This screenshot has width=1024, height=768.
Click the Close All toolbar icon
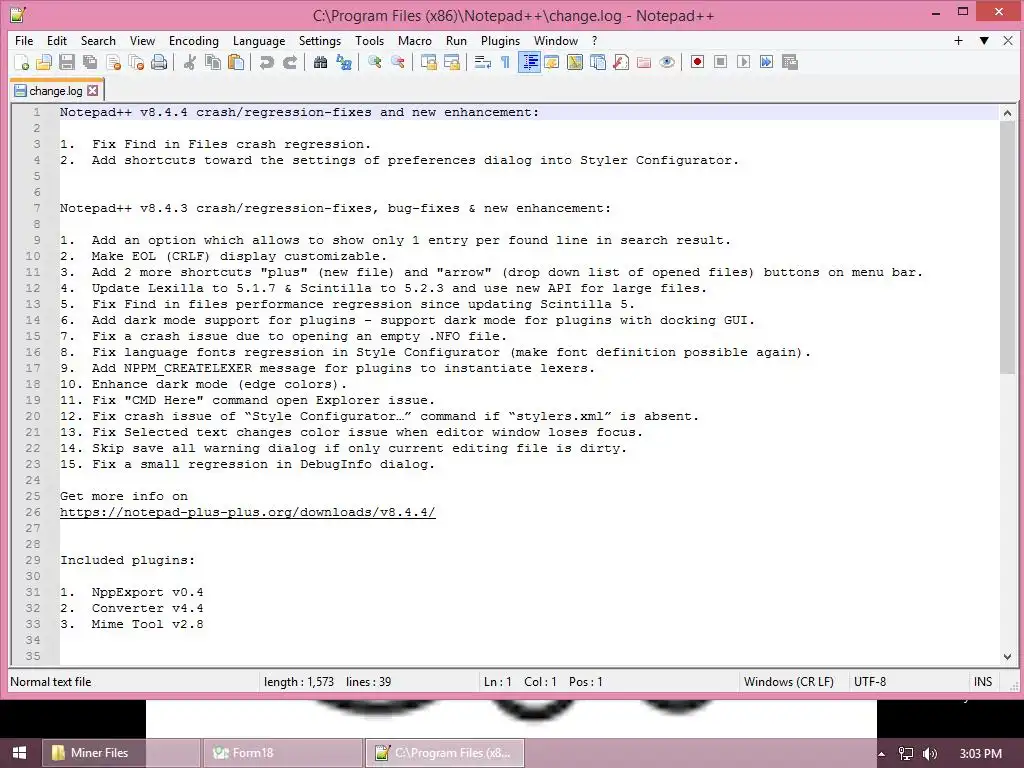136,62
